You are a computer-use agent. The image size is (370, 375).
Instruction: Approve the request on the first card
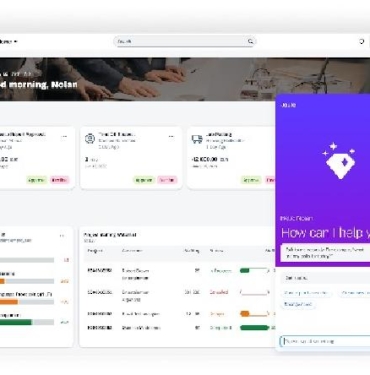pos(37,180)
